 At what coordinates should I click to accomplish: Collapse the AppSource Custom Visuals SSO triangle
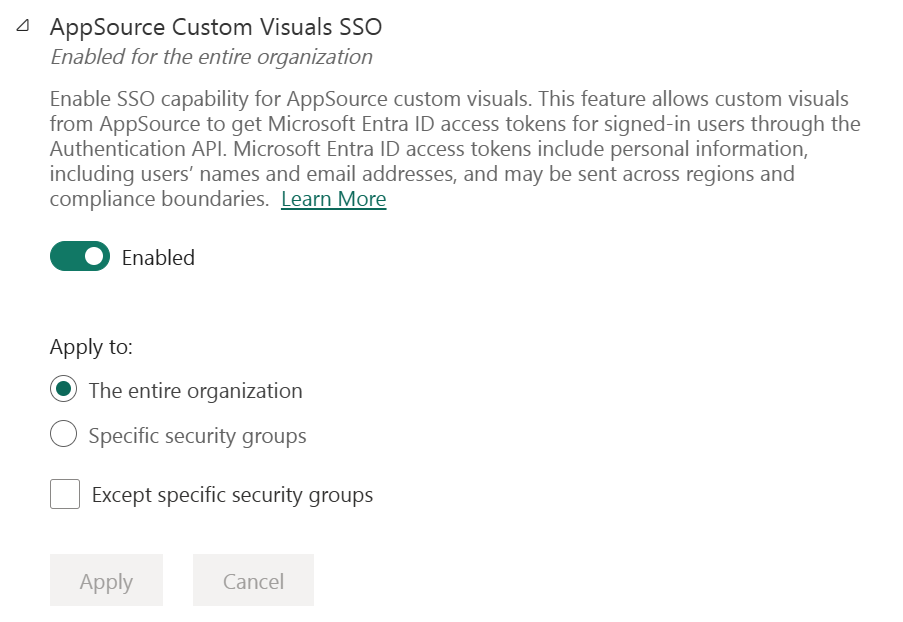click(x=23, y=27)
